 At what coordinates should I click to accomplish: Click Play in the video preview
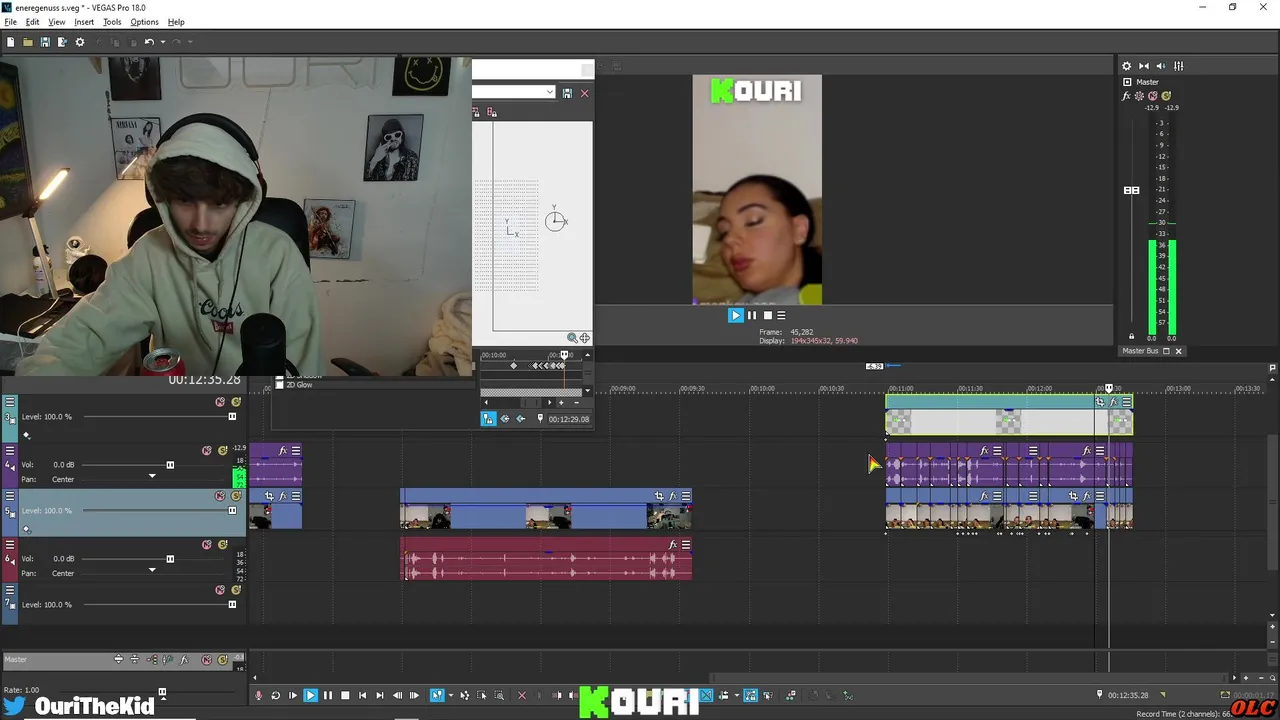tap(735, 315)
